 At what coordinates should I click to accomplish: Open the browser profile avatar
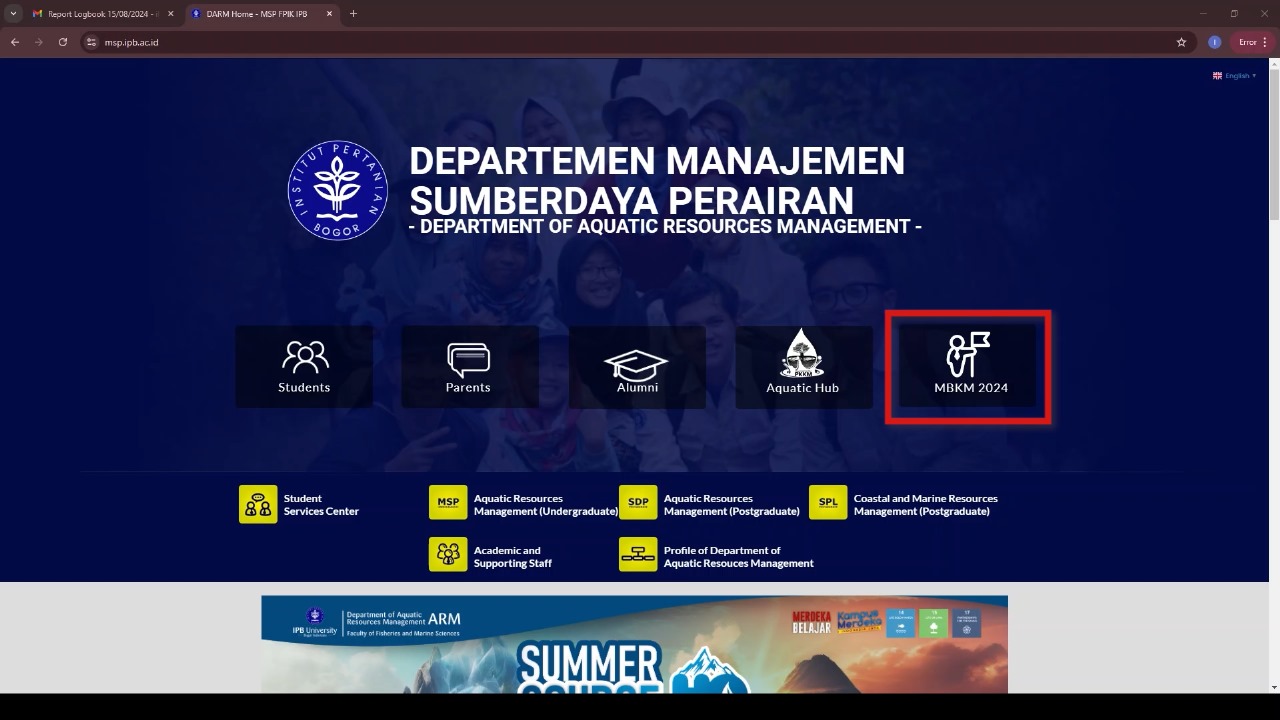[1214, 42]
